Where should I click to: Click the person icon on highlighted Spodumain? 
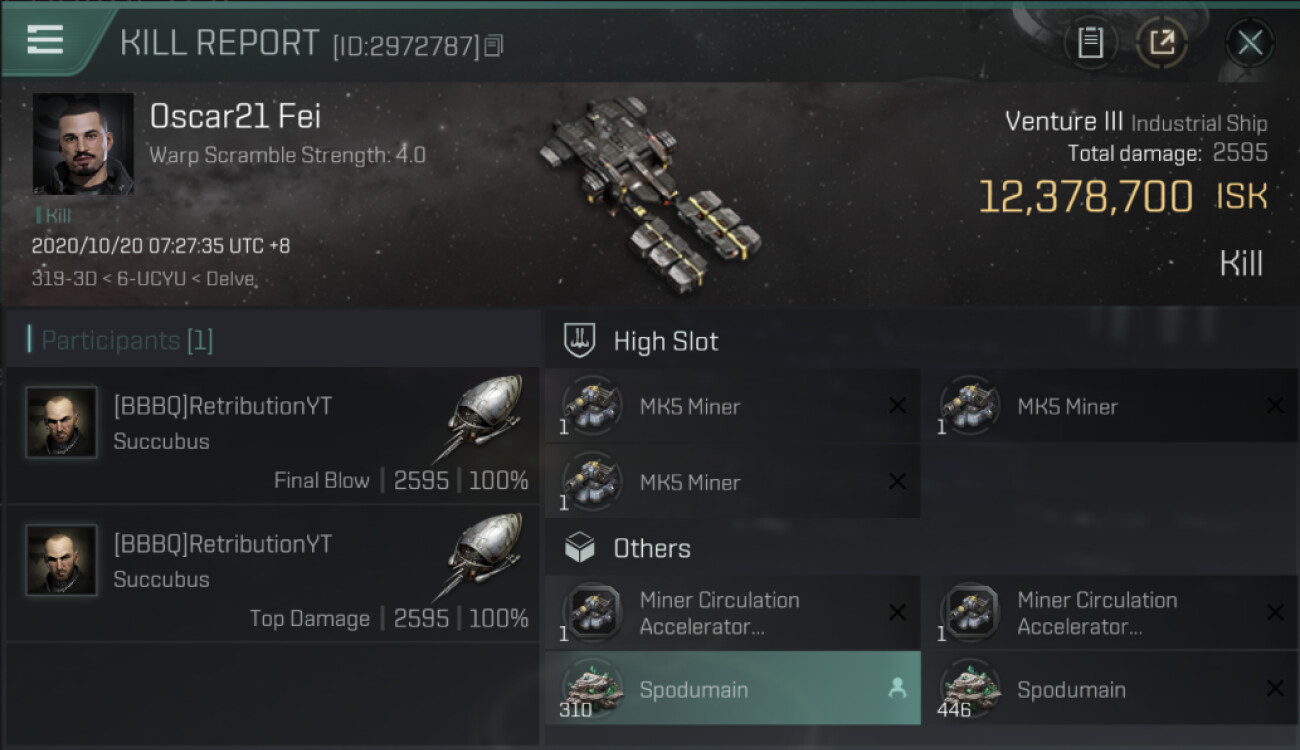click(x=897, y=689)
